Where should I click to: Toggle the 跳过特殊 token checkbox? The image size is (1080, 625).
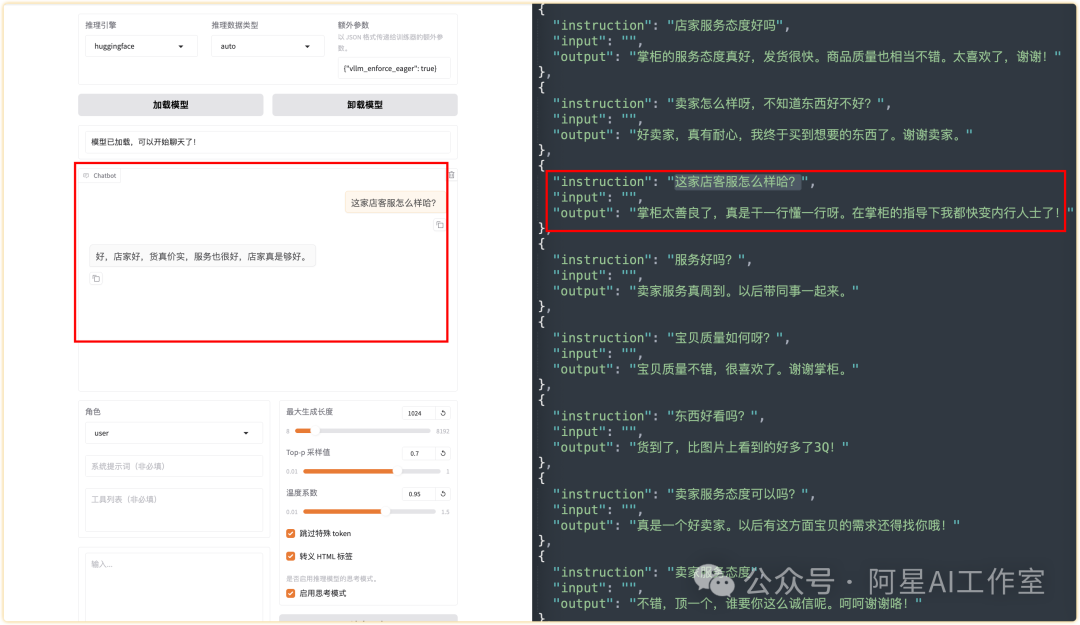click(x=291, y=533)
